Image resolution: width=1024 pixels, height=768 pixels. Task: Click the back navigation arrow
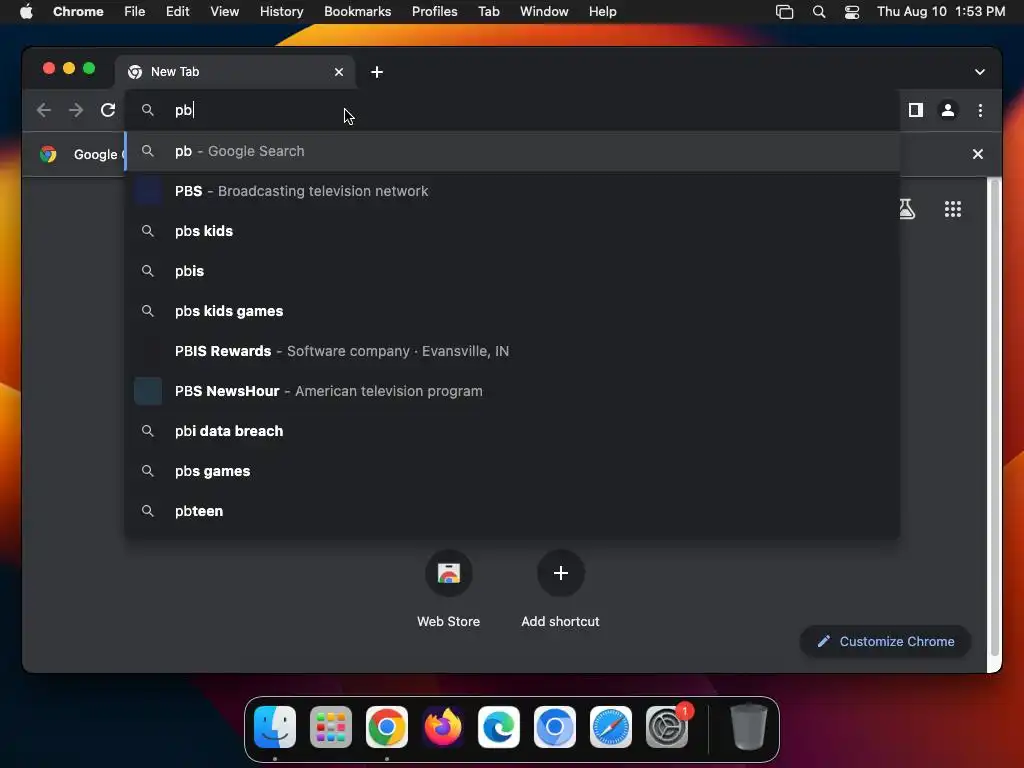pyautogui.click(x=44, y=110)
